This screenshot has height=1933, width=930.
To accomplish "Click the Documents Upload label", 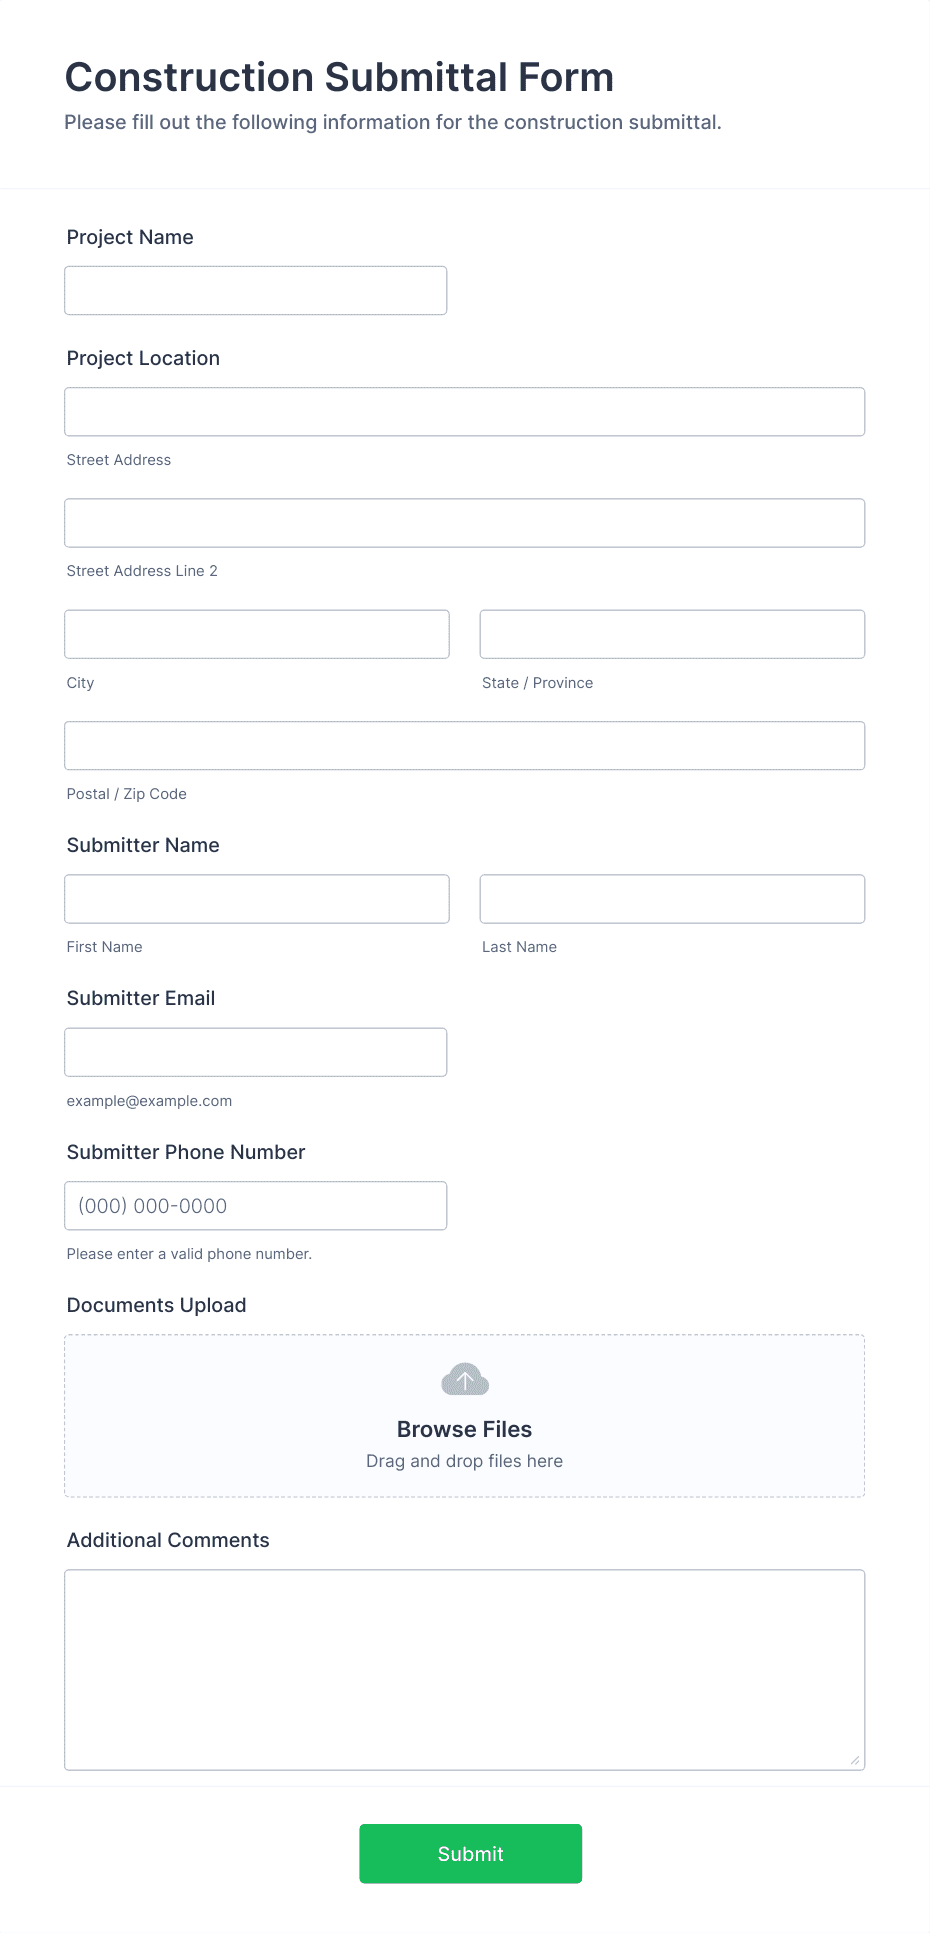I will coord(156,1305).
